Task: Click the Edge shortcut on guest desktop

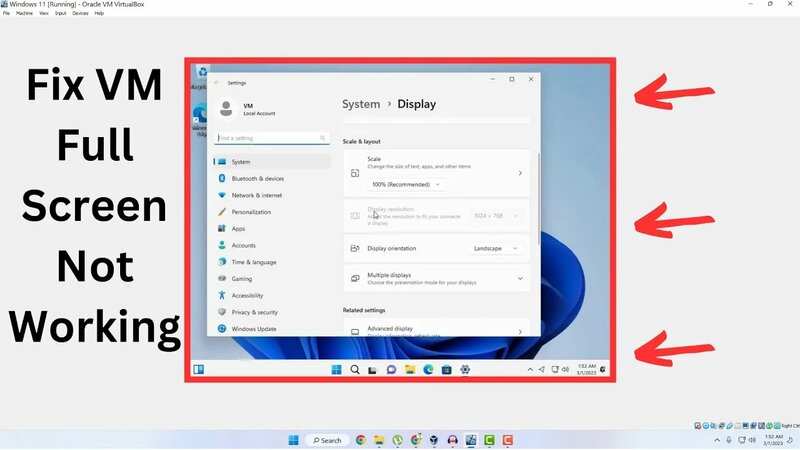Action: (201, 120)
